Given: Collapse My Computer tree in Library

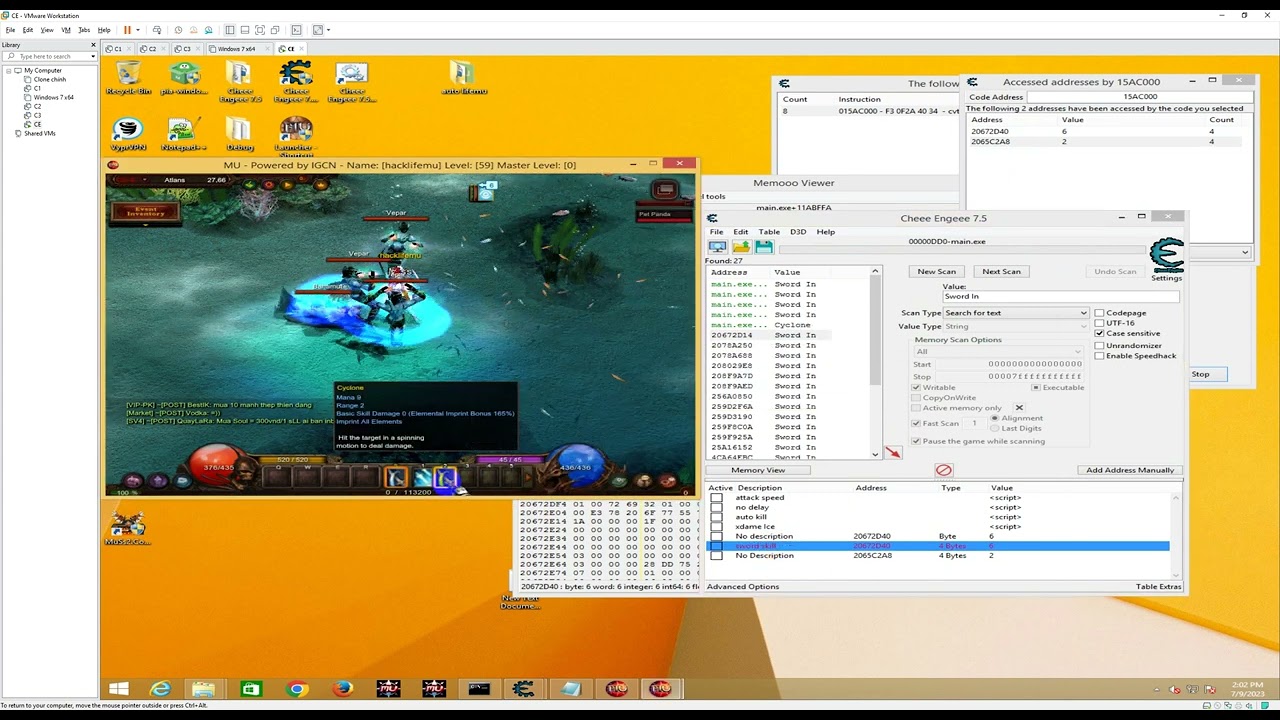Looking at the screenshot, I should 9,71.
